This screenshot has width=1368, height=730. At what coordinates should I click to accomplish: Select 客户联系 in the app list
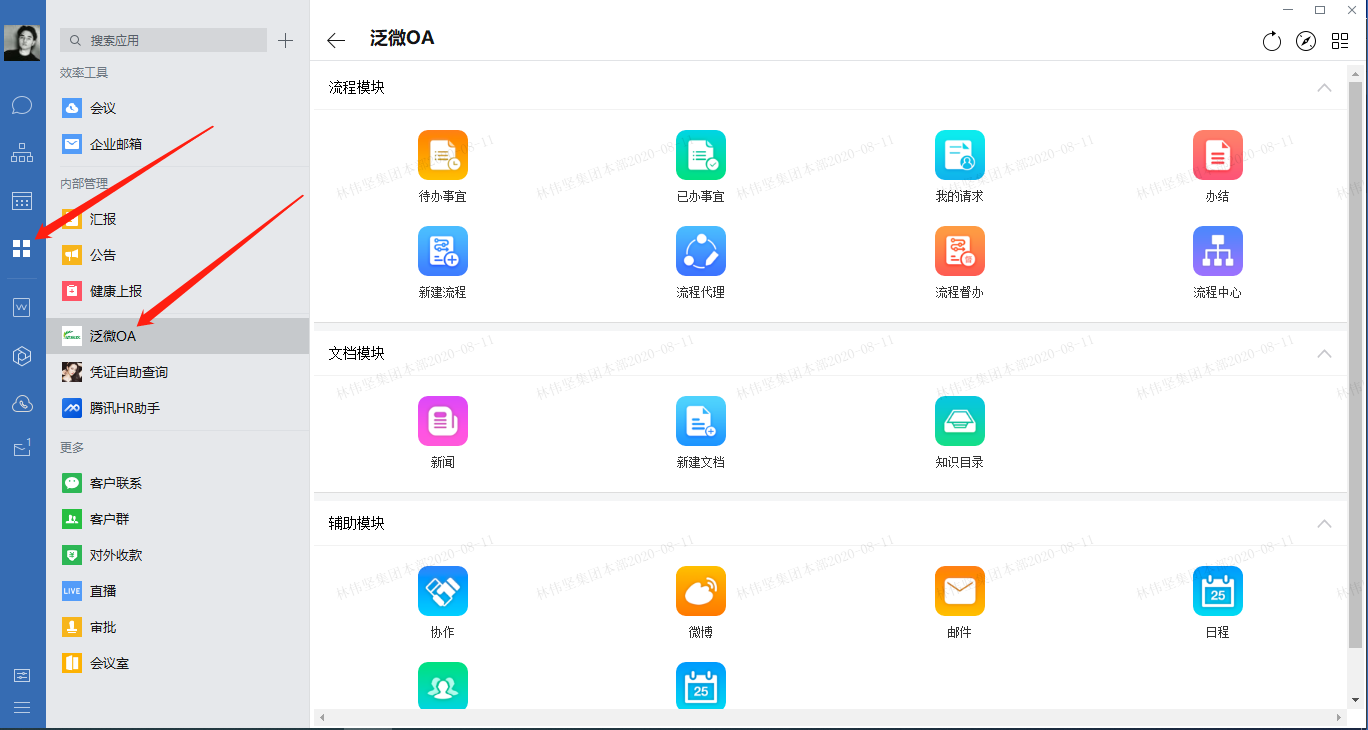click(178, 483)
